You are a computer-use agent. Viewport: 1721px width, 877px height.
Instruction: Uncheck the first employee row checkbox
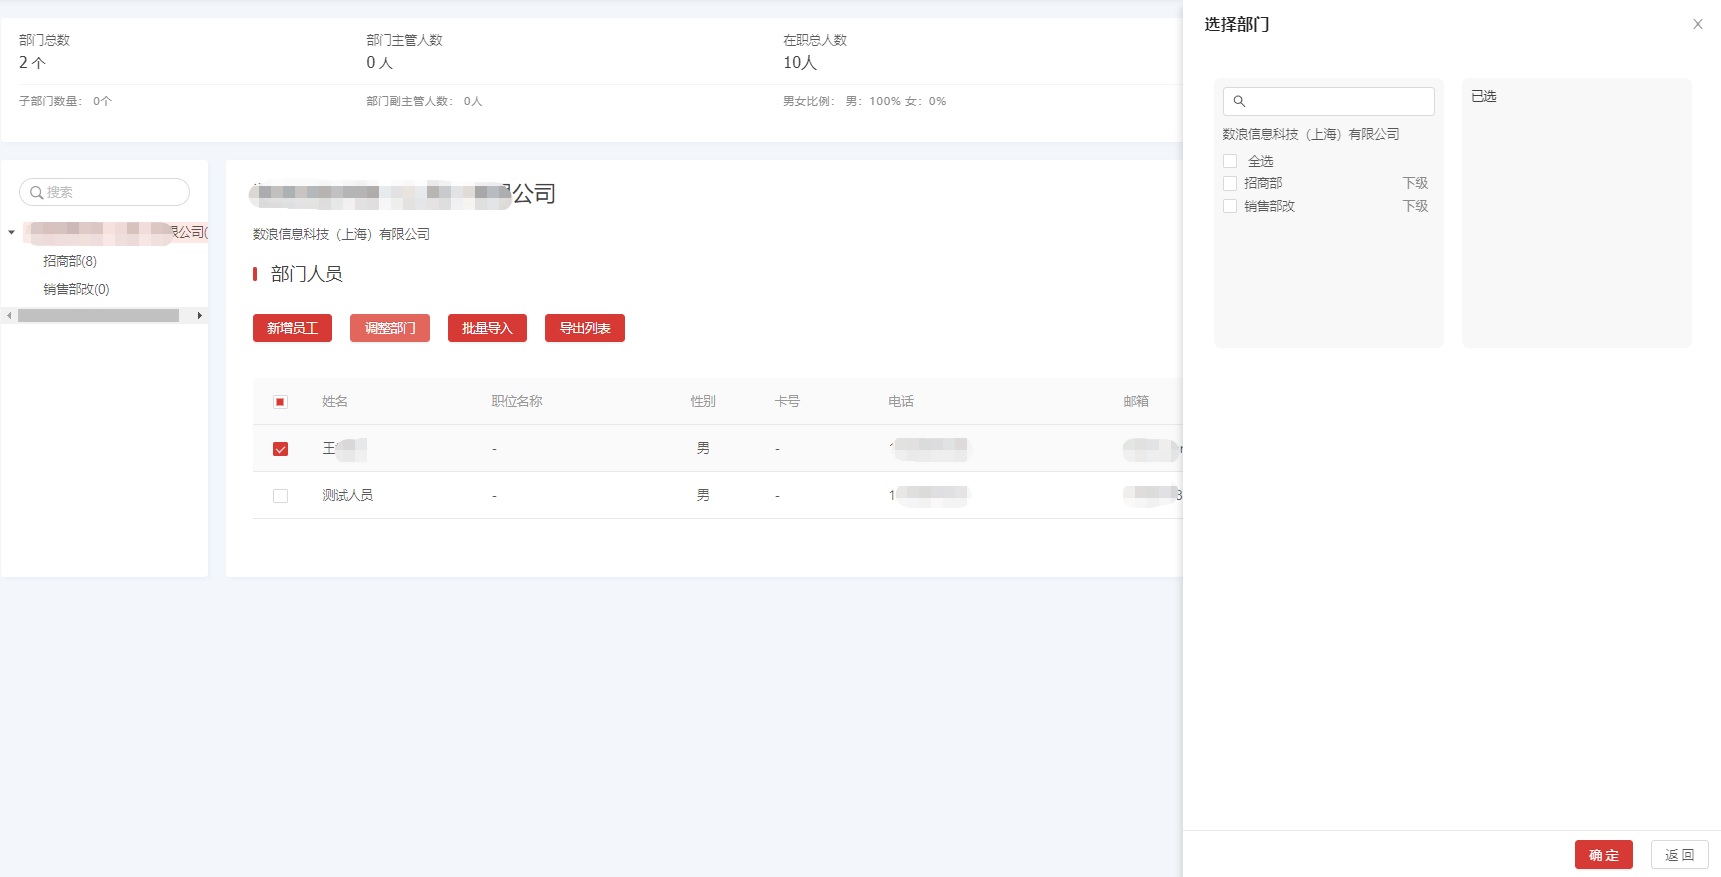280,449
